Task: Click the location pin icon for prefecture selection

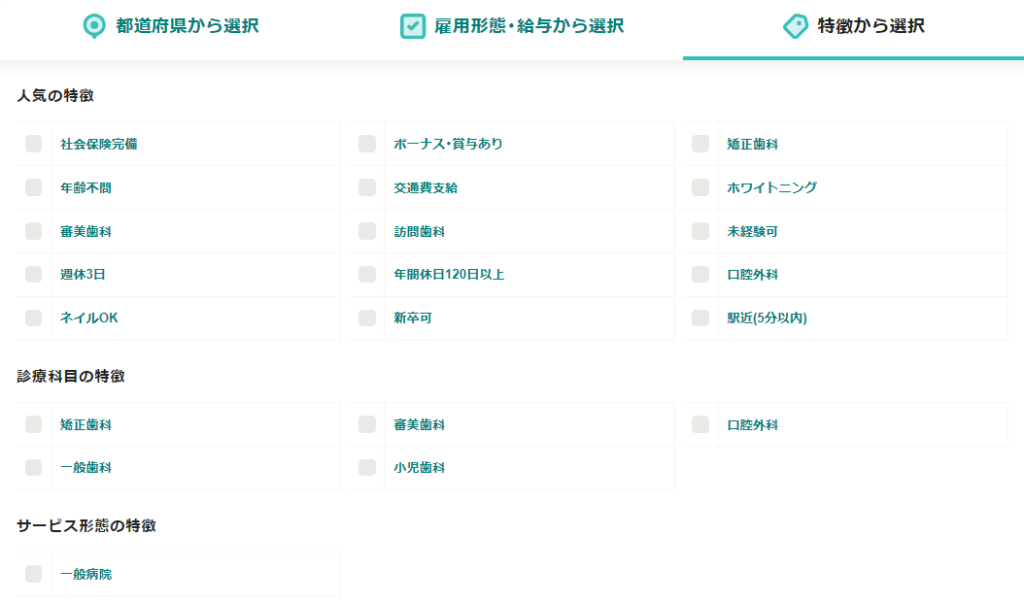Action: point(94,26)
